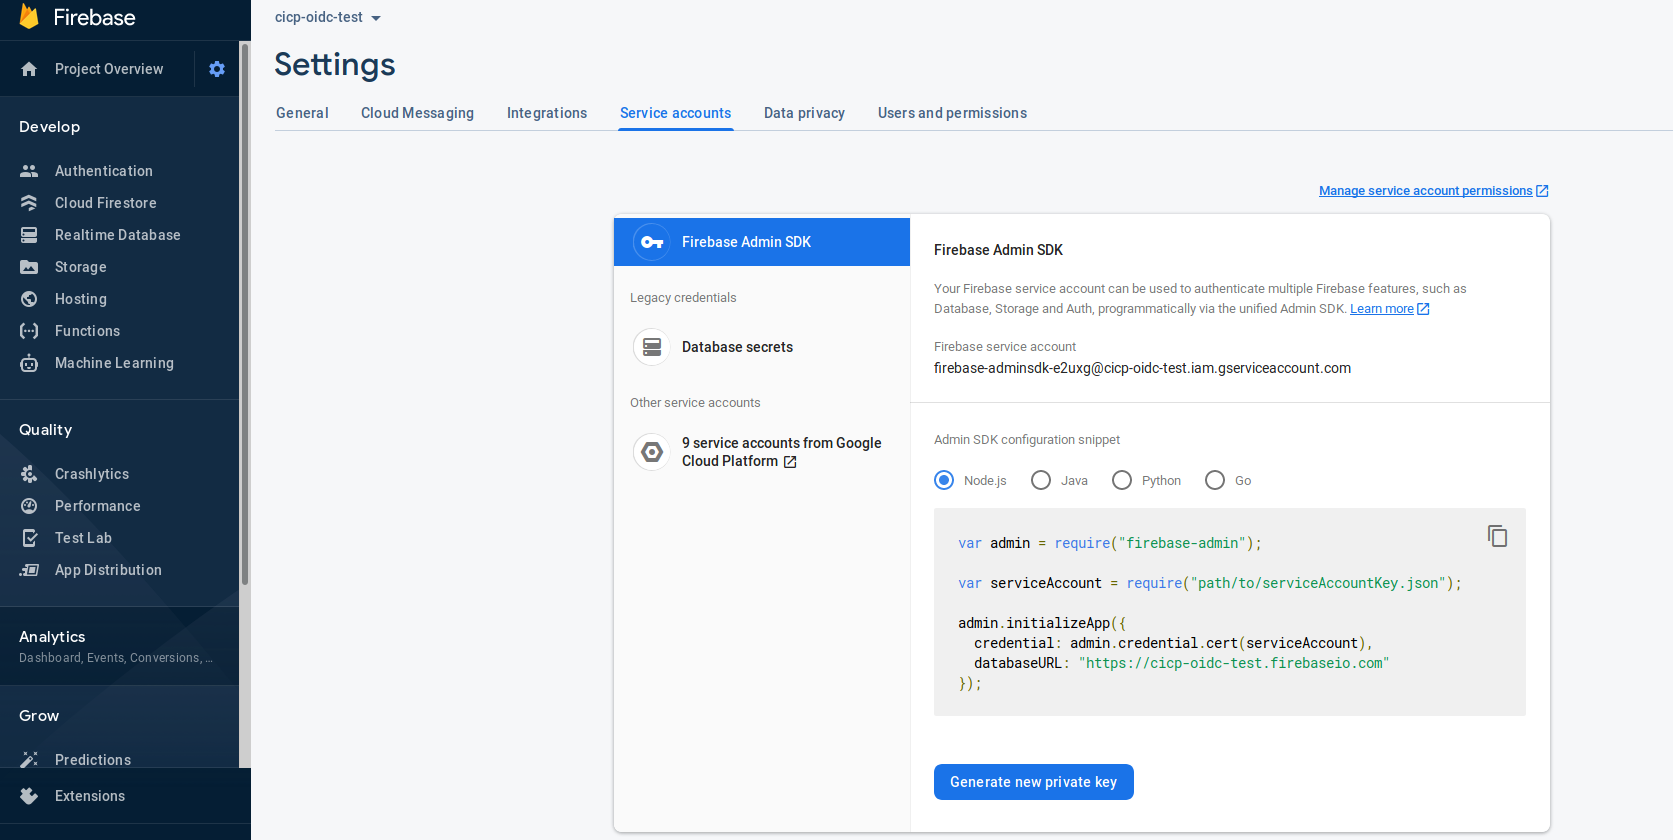
Task: Click external-link icon after Manage service account permissions
Action: coord(1542,191)
